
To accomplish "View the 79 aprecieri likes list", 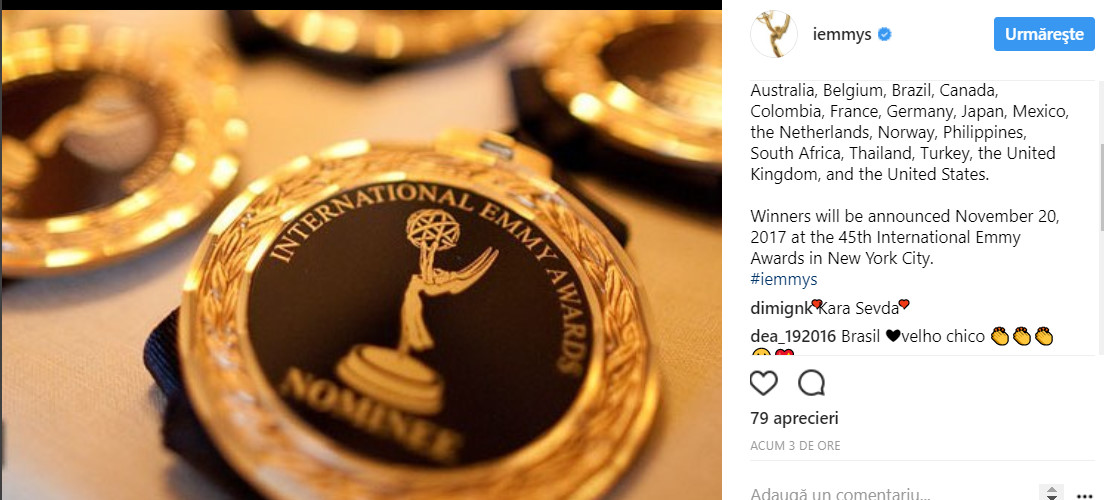I will [794, 418].
